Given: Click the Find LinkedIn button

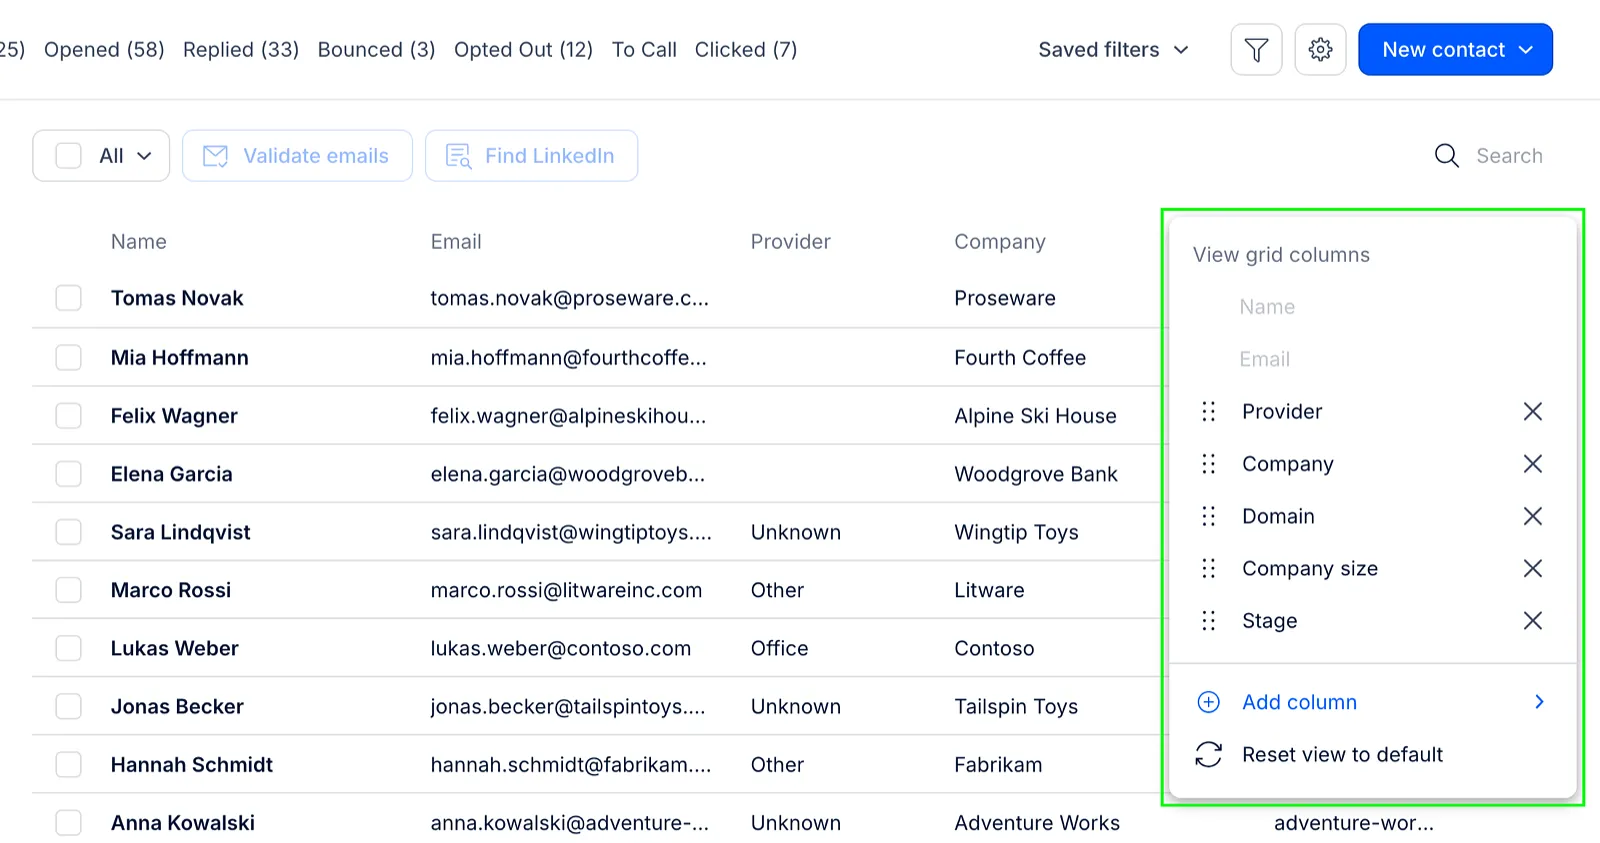Looking at the screenshot, I should point(531,156).
